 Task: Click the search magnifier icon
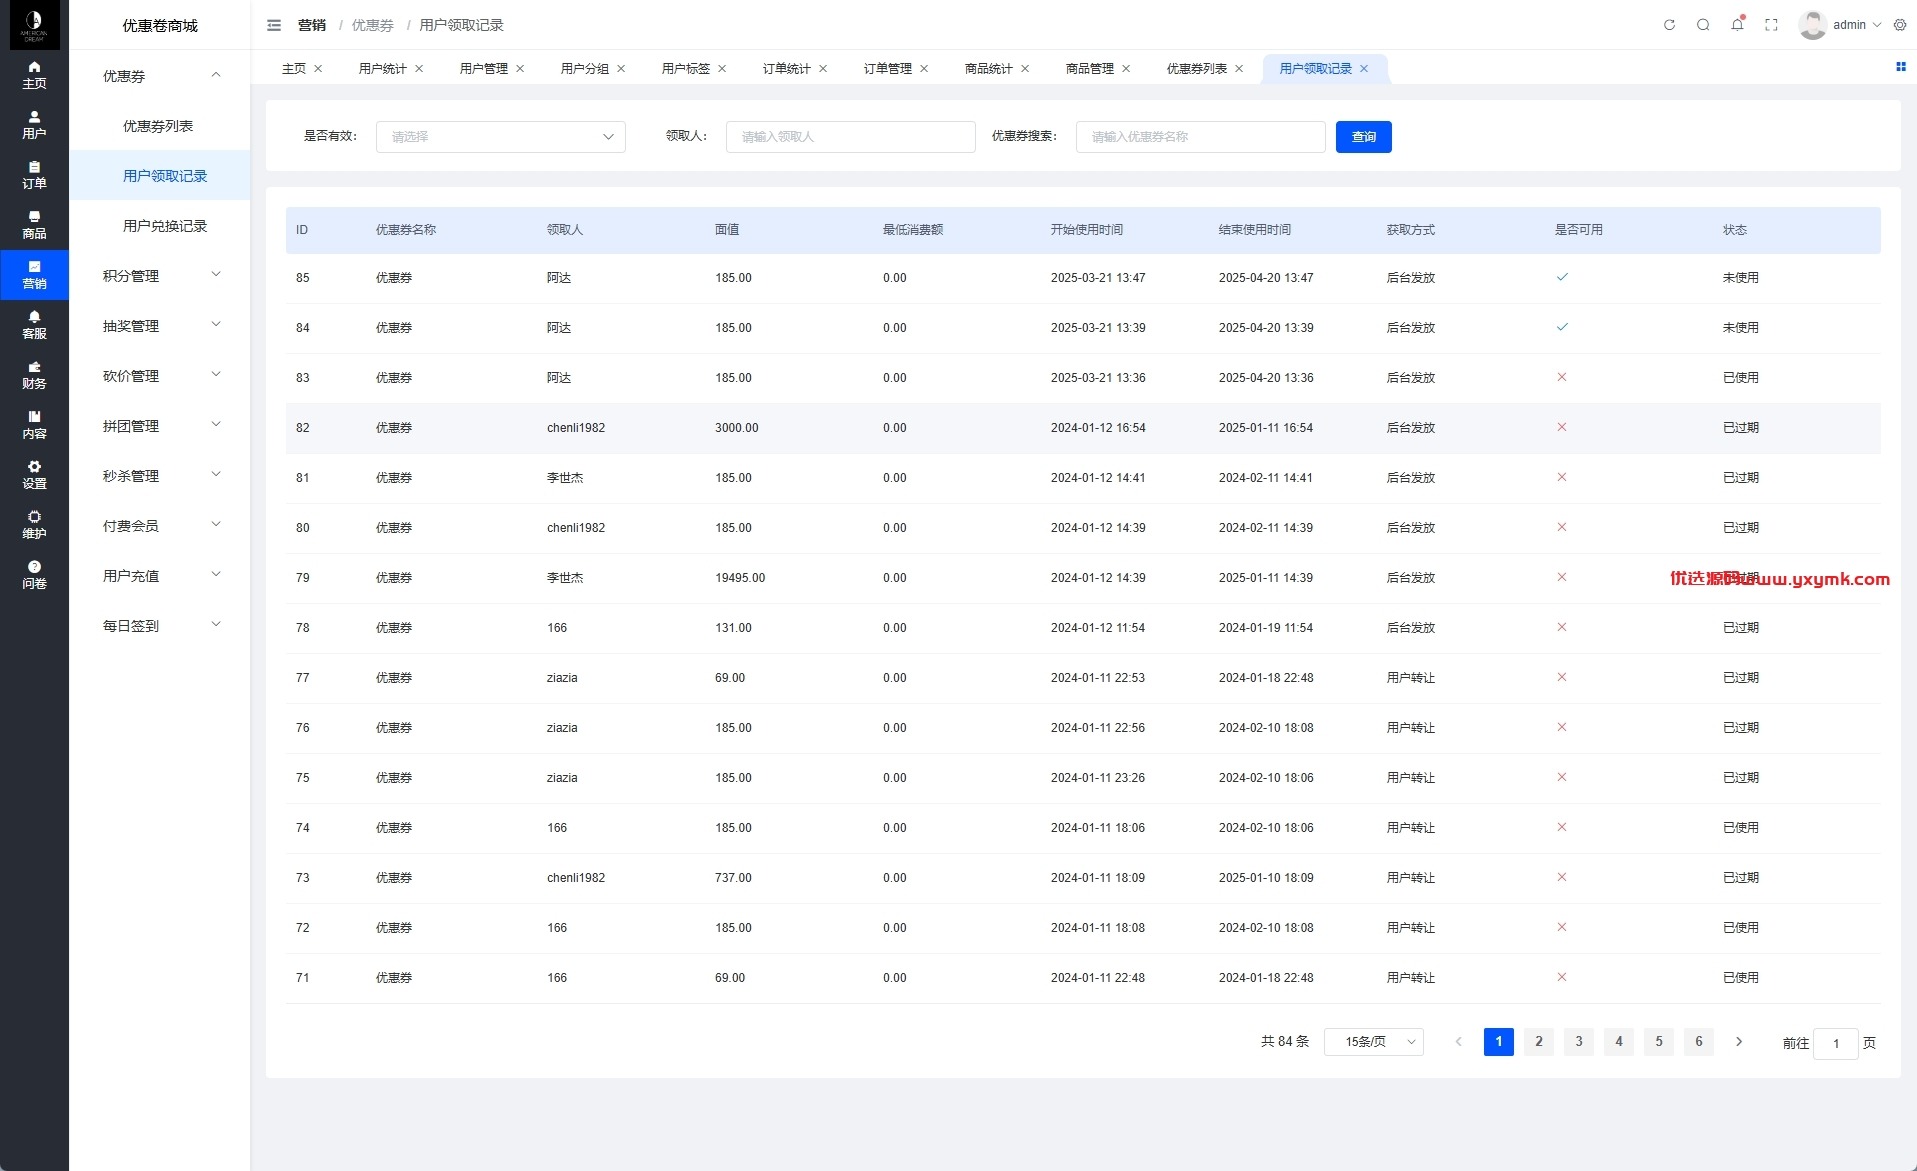(1703, 25)
